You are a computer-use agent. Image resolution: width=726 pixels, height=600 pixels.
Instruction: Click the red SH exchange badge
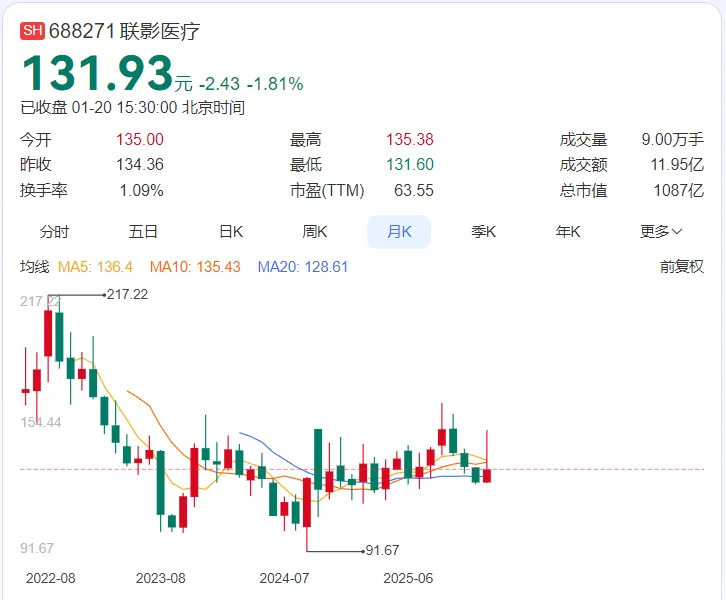click(x=33, y=31)
